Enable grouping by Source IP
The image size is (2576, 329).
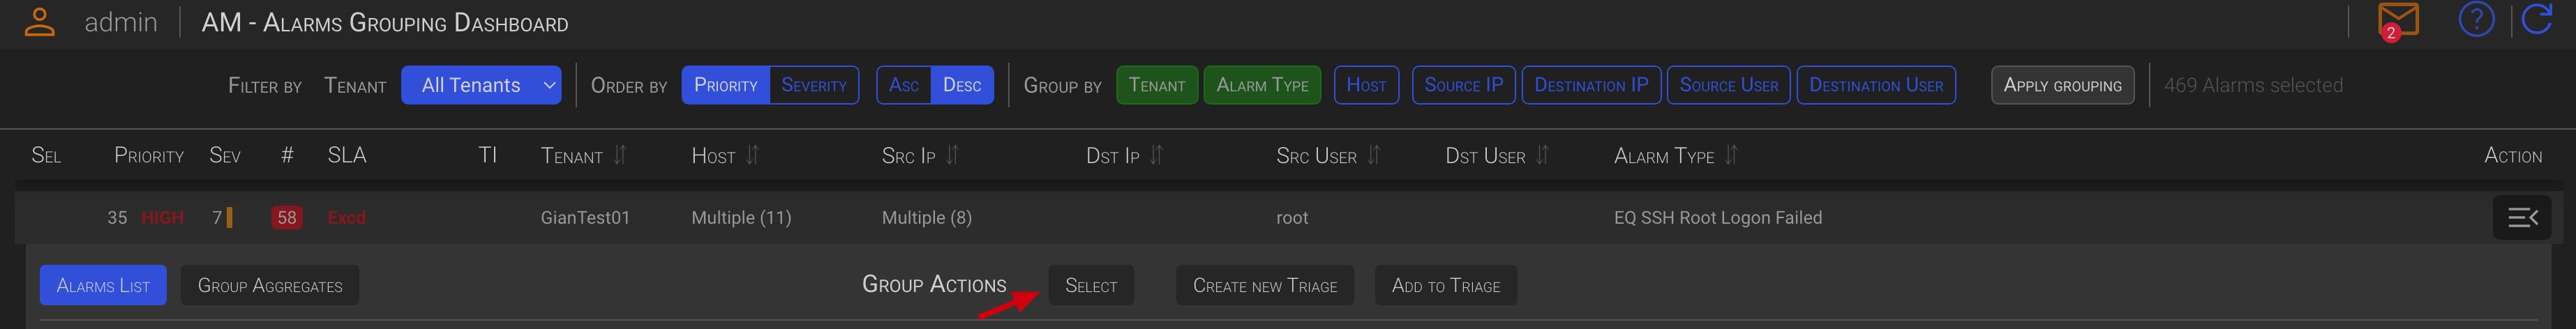pos(1463,85)
